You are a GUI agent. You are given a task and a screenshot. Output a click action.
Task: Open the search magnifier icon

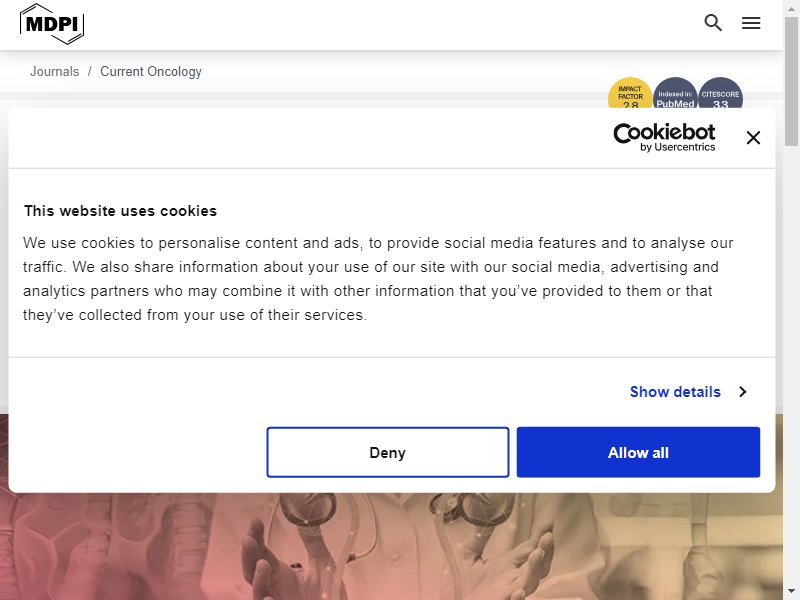713,22
